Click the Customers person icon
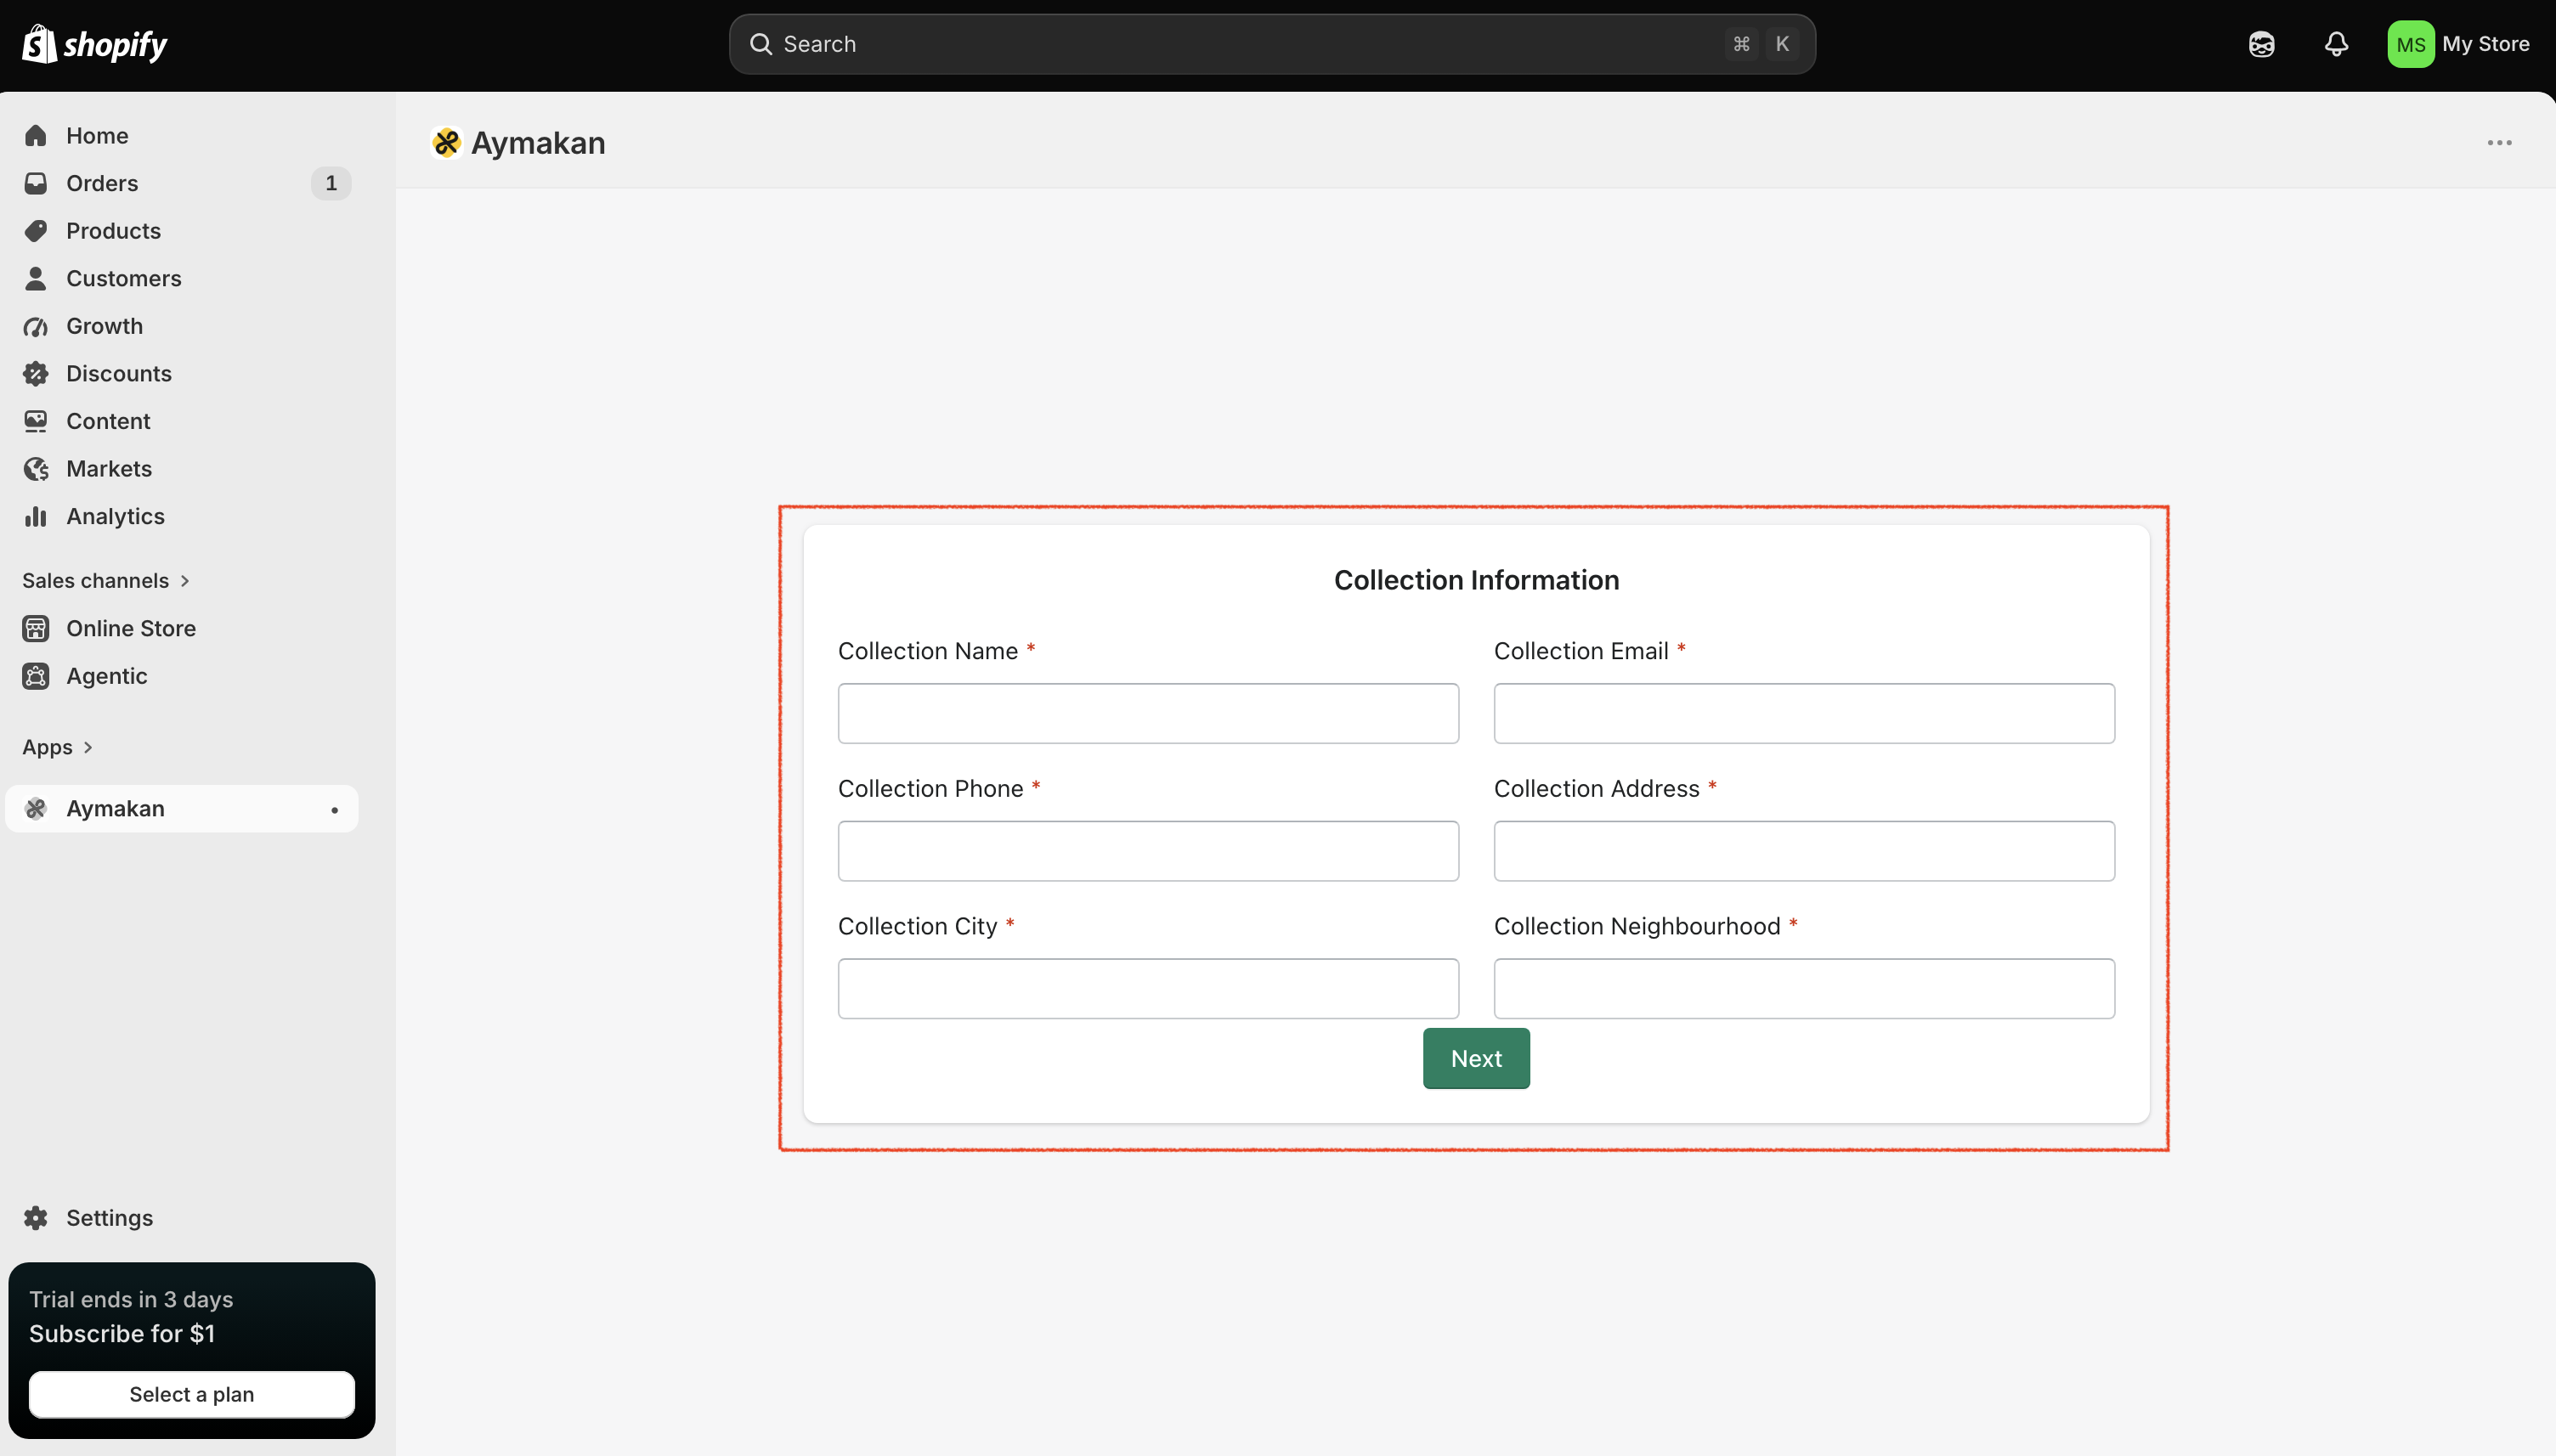Image resolution: width=2556 pixels, height=1456 pixels. tap(36, 278)
